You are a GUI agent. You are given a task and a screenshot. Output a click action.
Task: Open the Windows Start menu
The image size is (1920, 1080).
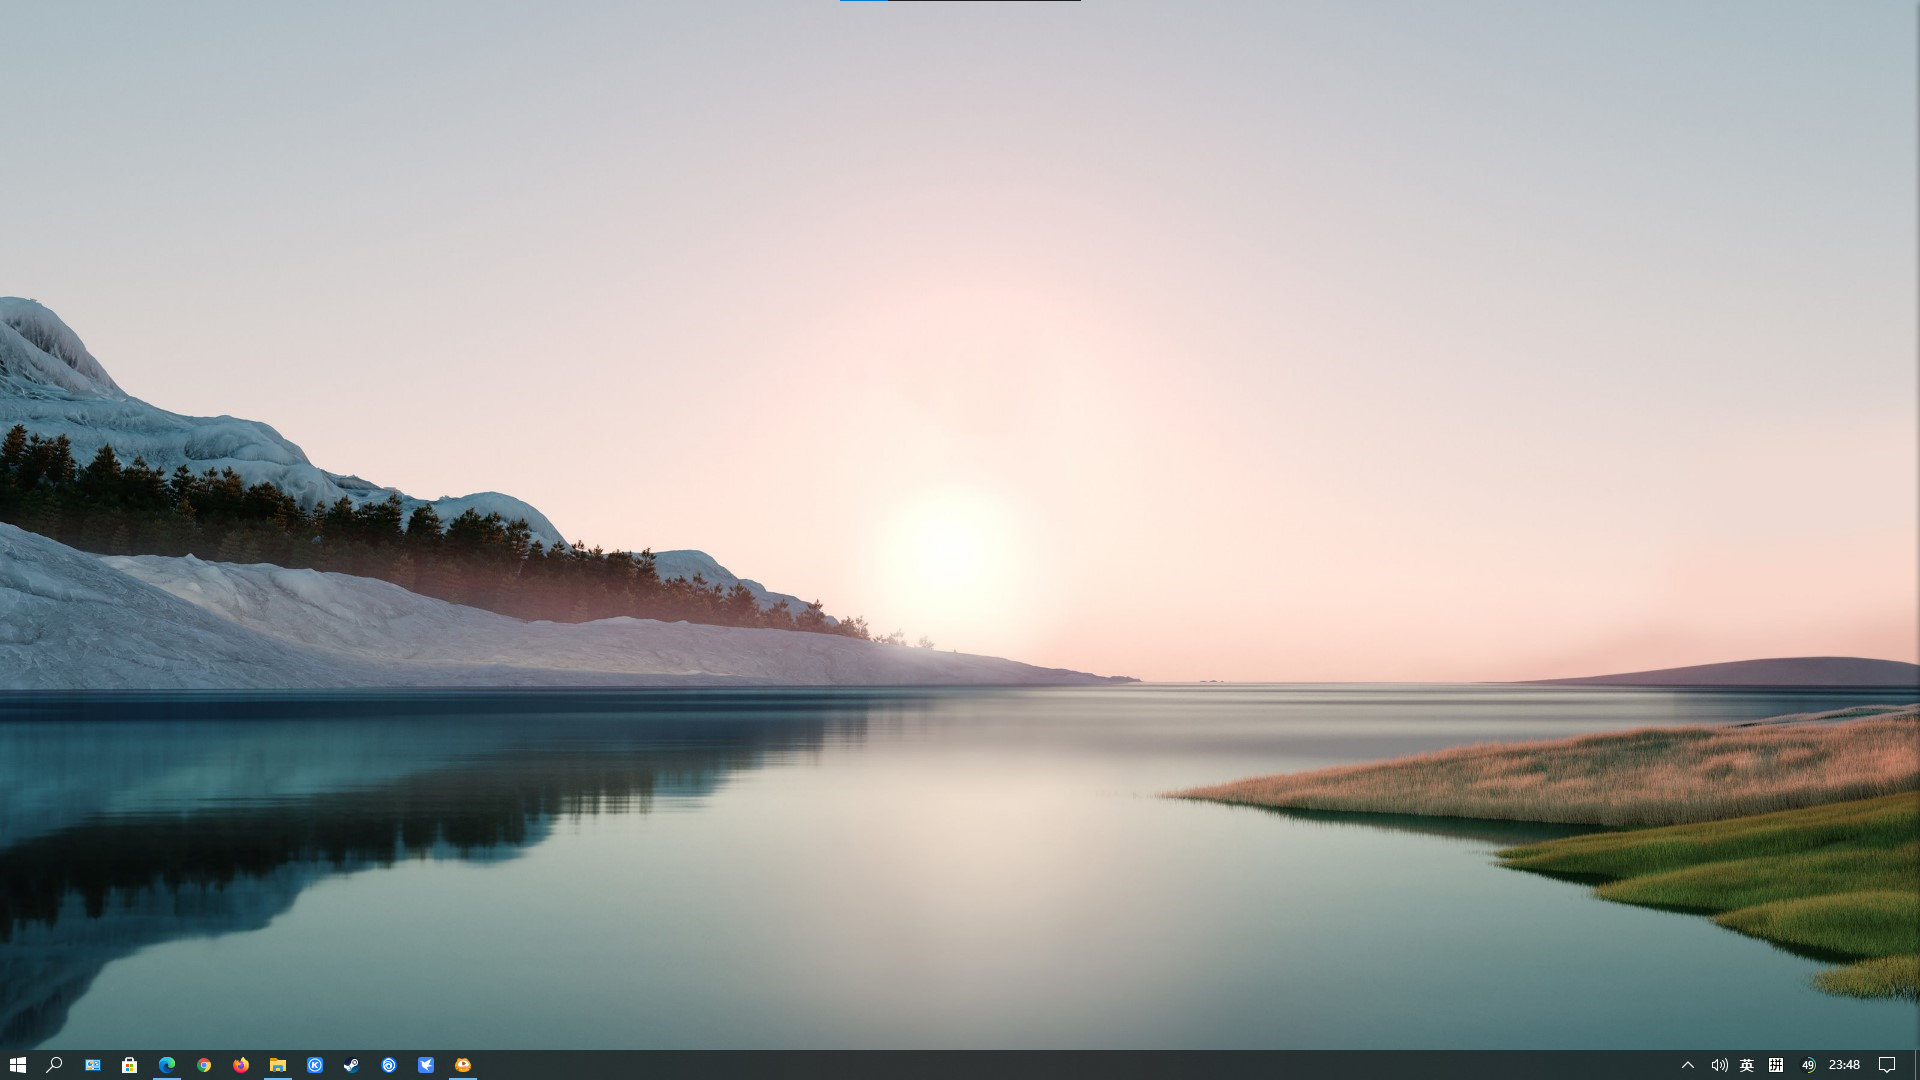[x=17, y=1065]
